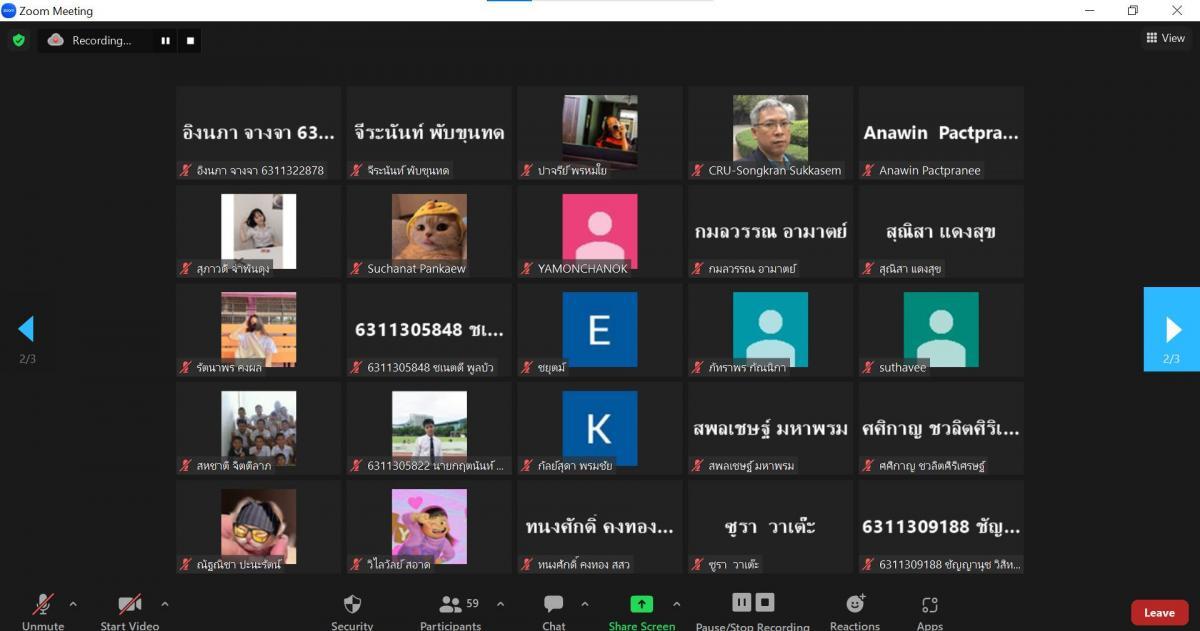Open the Chat panel

click(x=553, y=605)
